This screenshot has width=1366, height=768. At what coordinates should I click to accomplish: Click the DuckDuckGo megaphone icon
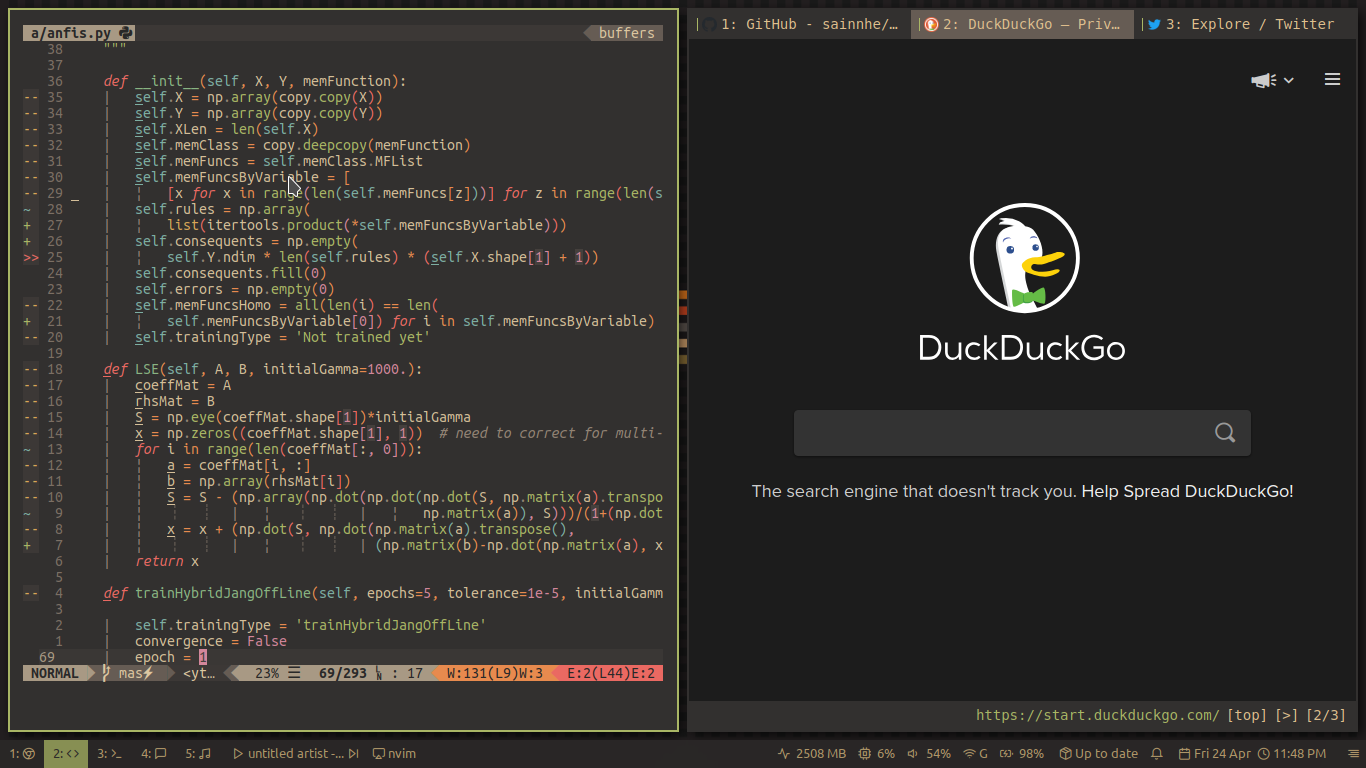pyautogui.click(x=1264, y=80)
